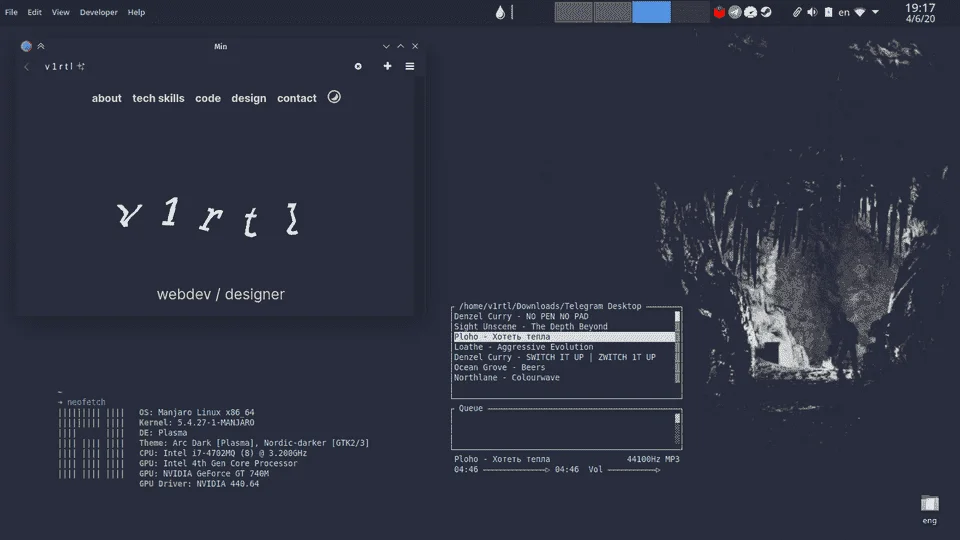The height and width of the screenshot is (540, 960).
Task: Click 'OS: Manjaro Linux x86_64' neofetch line
Action: (x=197, y=413)
